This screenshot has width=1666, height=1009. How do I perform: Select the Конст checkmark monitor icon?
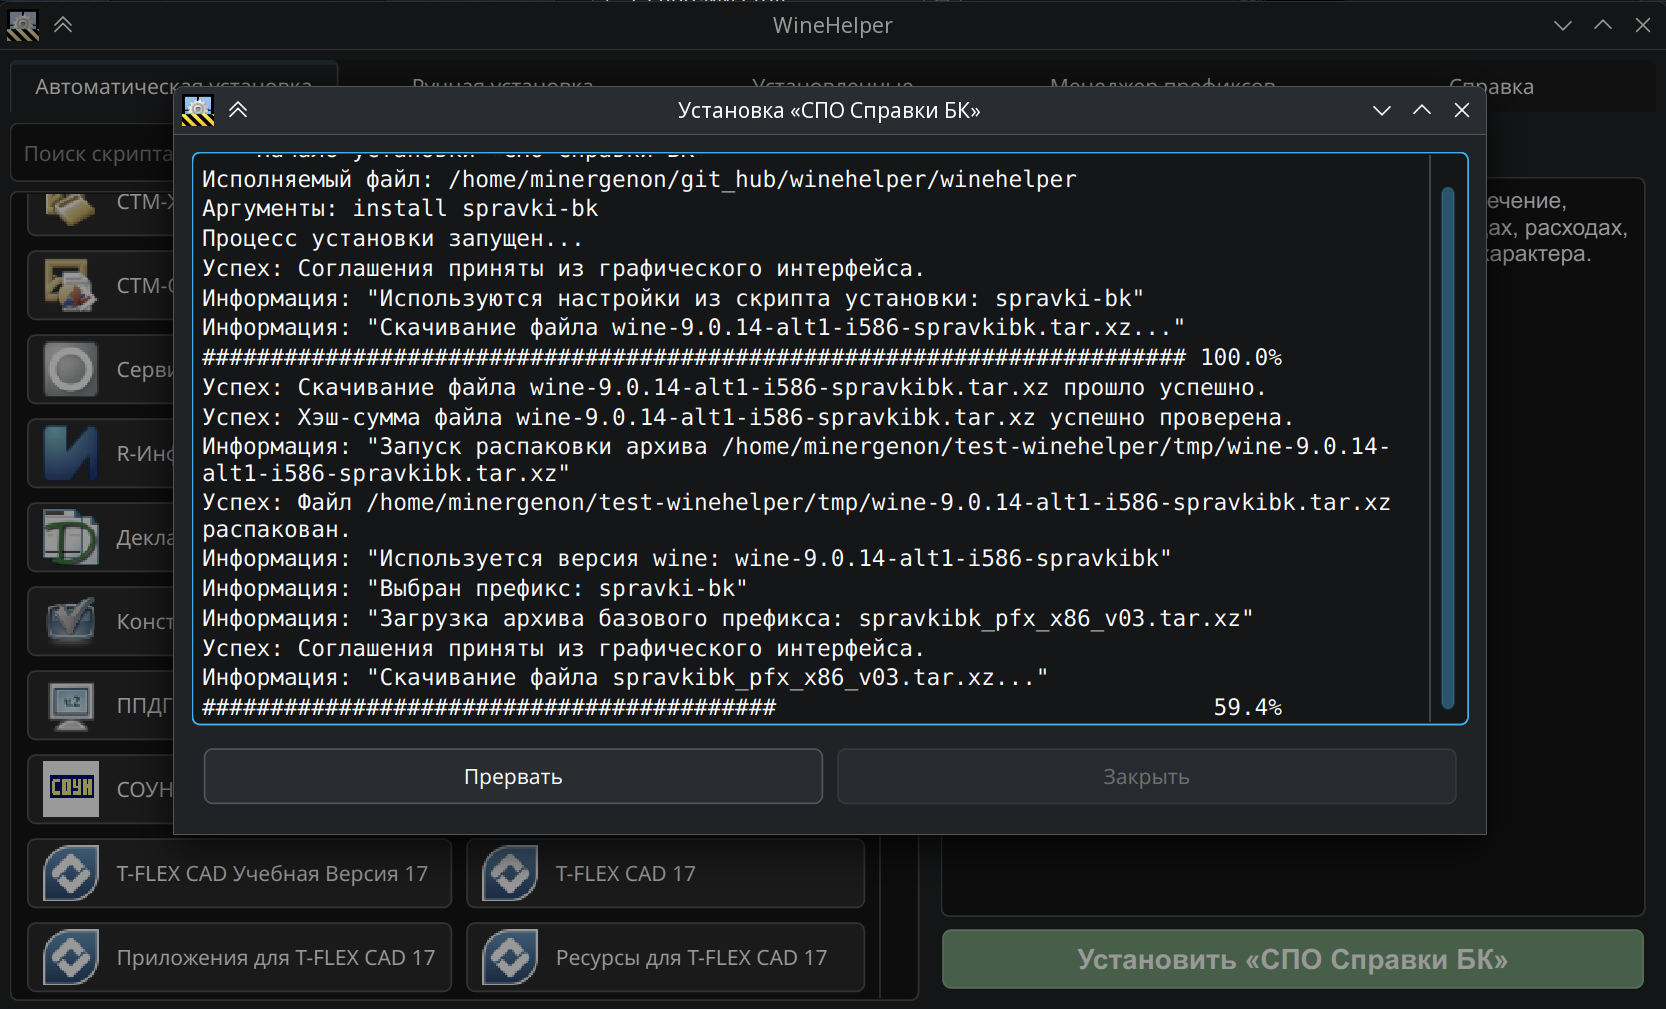click(71, 622)
